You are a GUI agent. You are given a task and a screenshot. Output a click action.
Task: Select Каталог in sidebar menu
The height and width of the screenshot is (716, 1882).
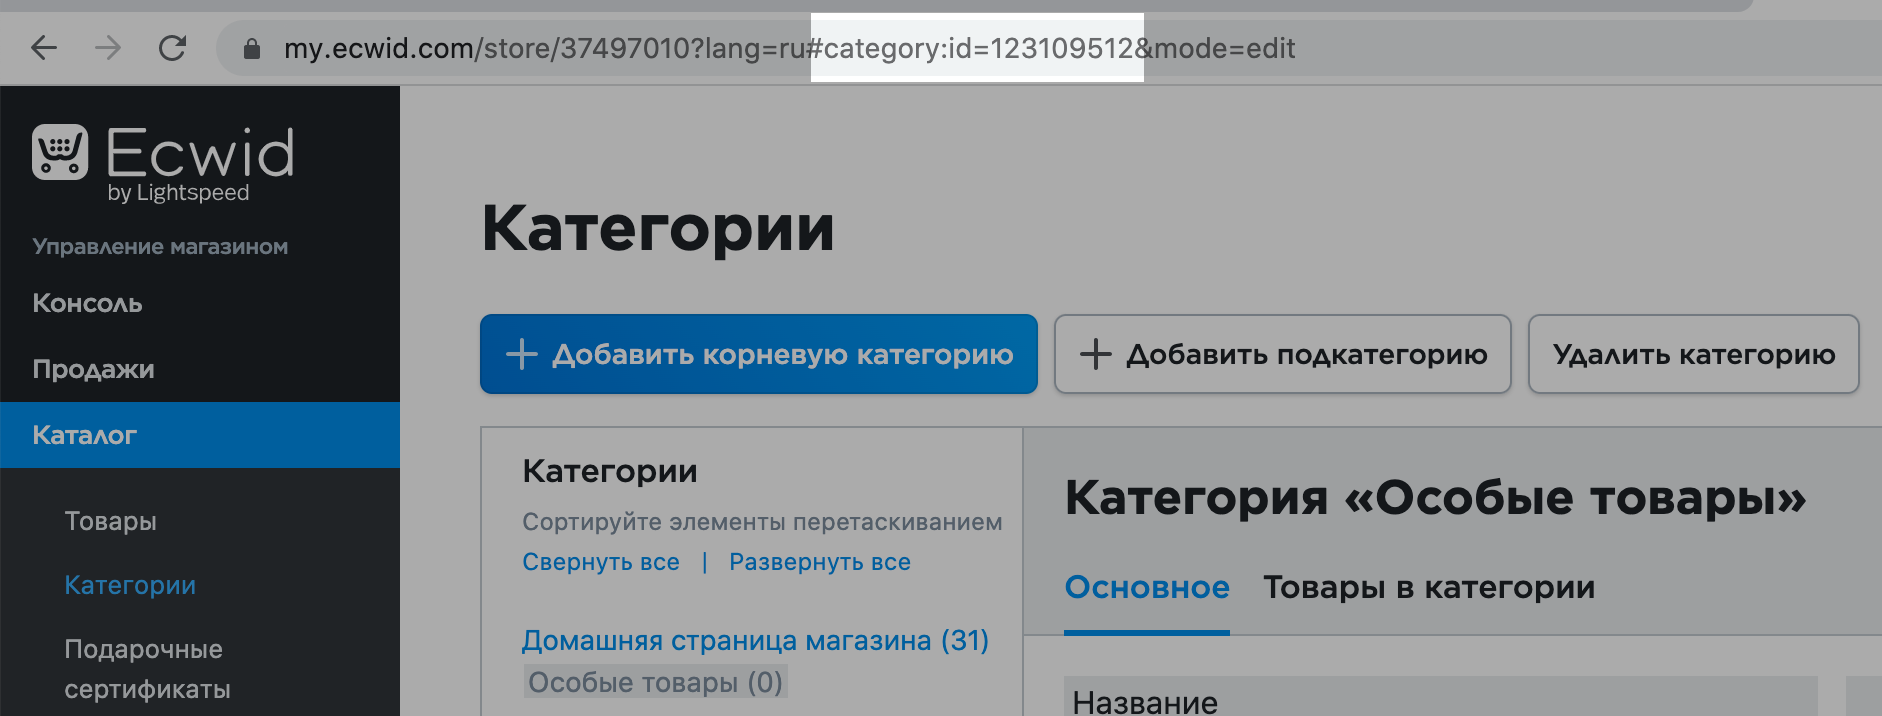coord(200,435)
